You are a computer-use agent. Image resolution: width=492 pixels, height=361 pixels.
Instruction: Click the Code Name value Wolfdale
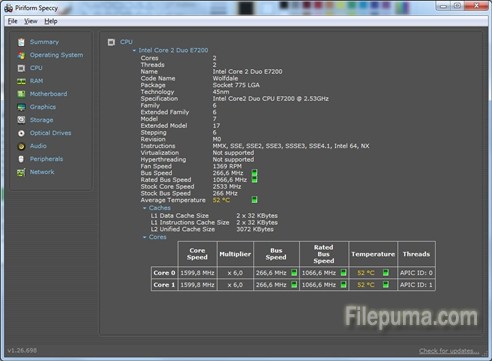pos(225,78)
